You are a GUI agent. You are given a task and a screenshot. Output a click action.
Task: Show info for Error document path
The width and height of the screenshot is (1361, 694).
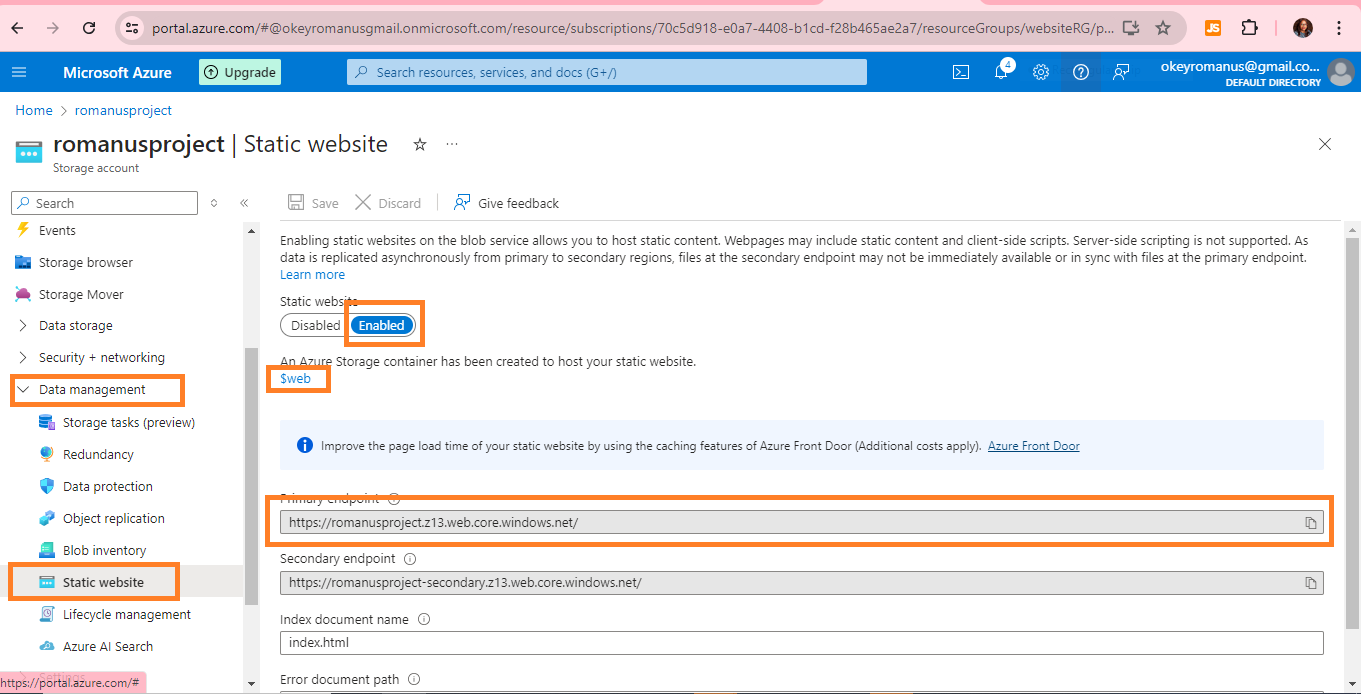(414, 679)
